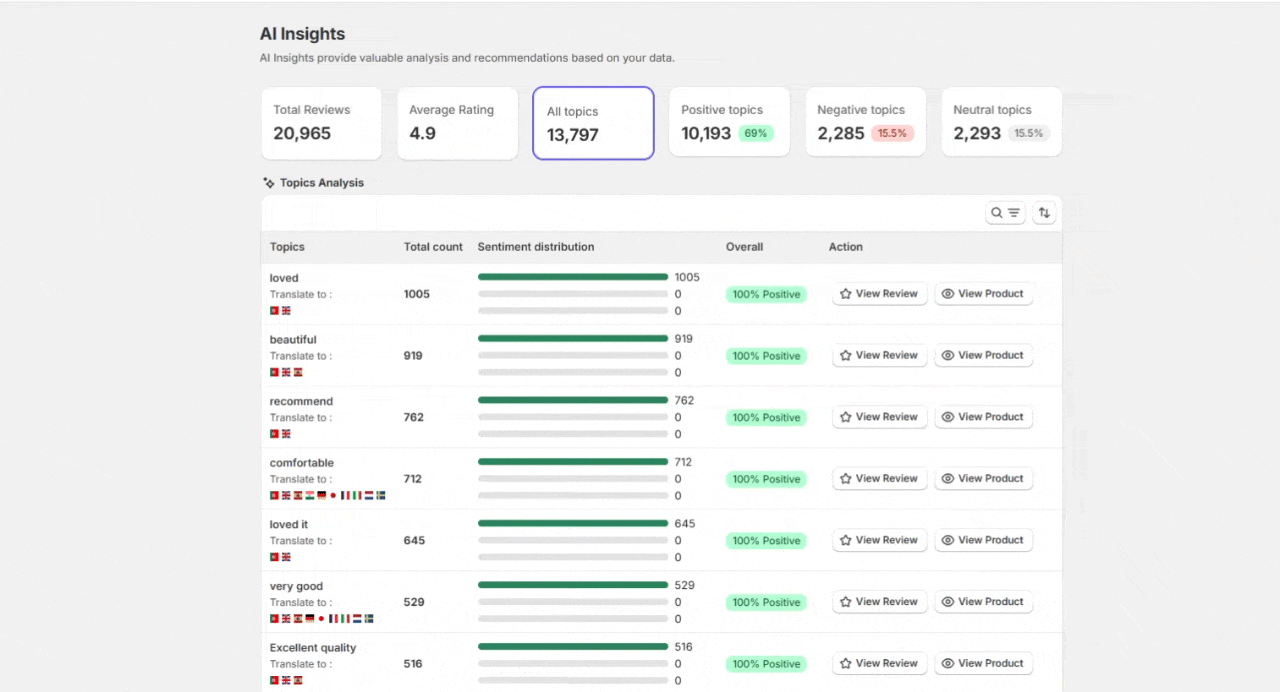Pick the Swedish flag under 'very good'
The image size is (1280, 692).
pos(369,619)
